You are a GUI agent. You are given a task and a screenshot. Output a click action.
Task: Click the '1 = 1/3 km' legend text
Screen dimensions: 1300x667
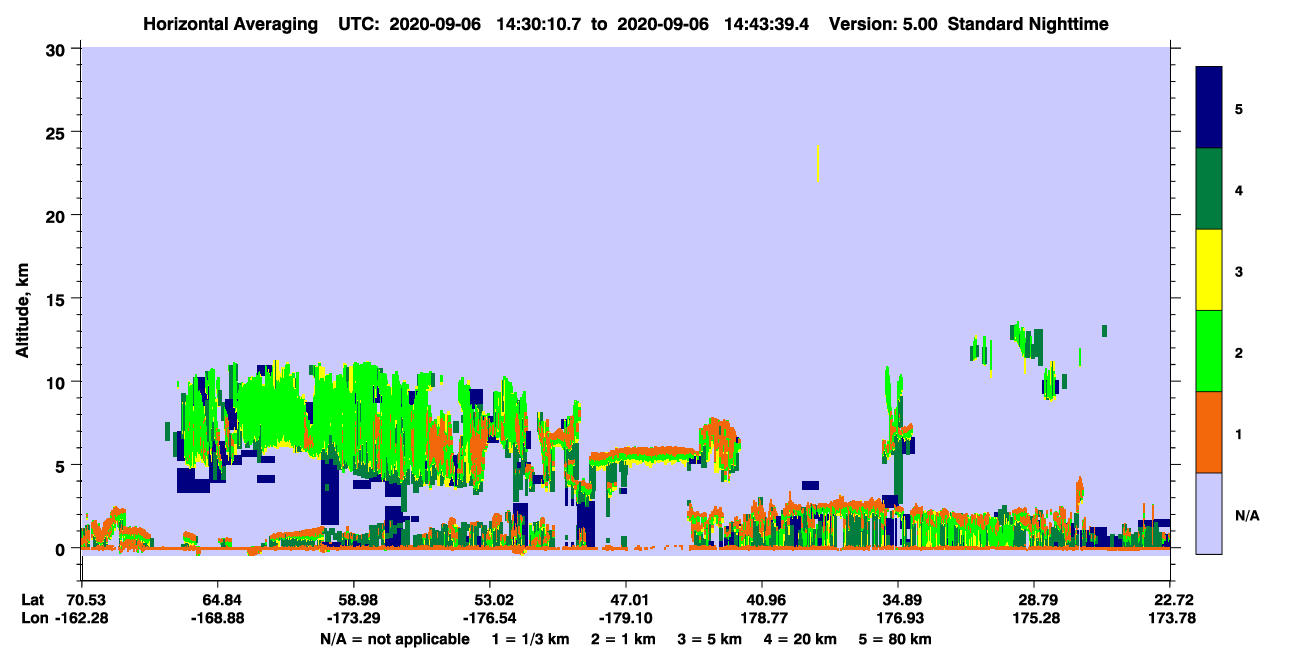531,639
